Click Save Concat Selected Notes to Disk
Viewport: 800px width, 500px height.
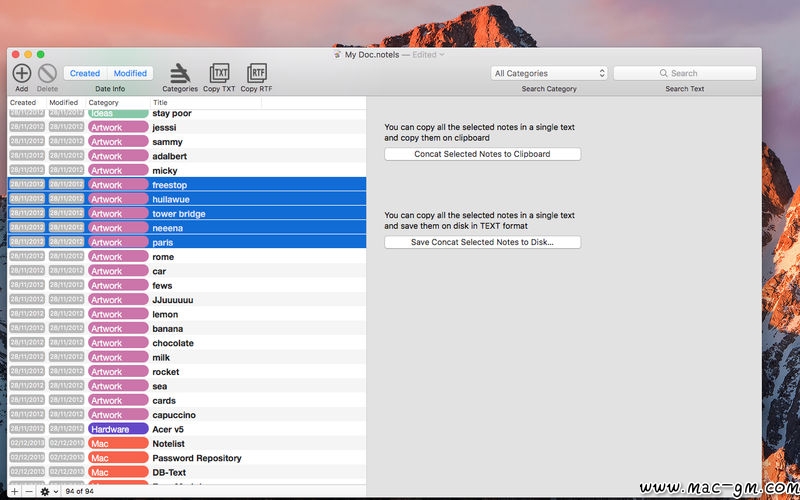click(x=482, y=242)
